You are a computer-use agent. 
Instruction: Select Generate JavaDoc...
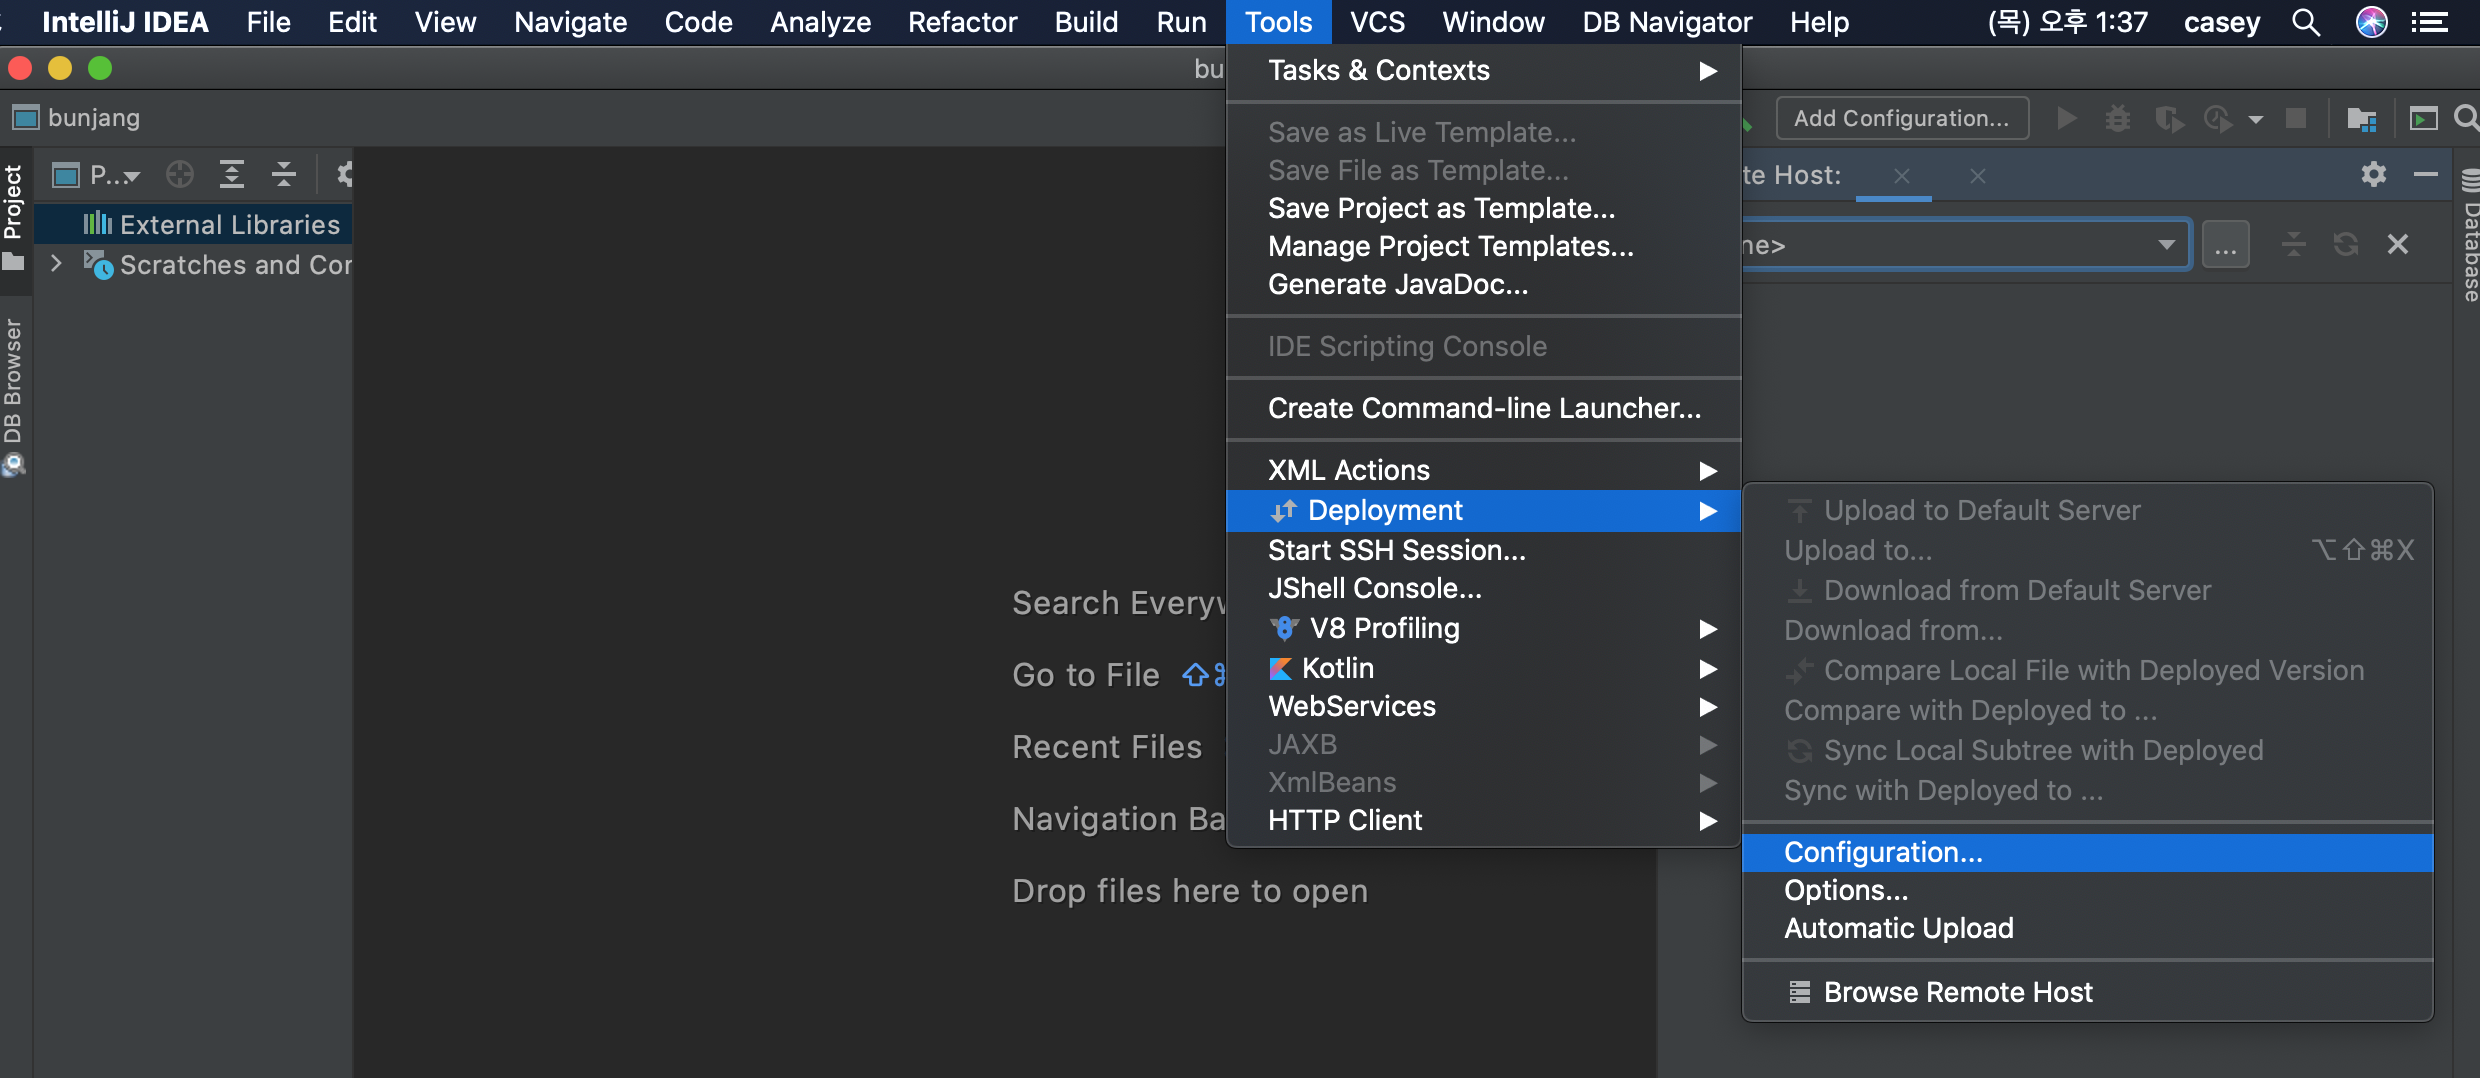coord(1484,284)
